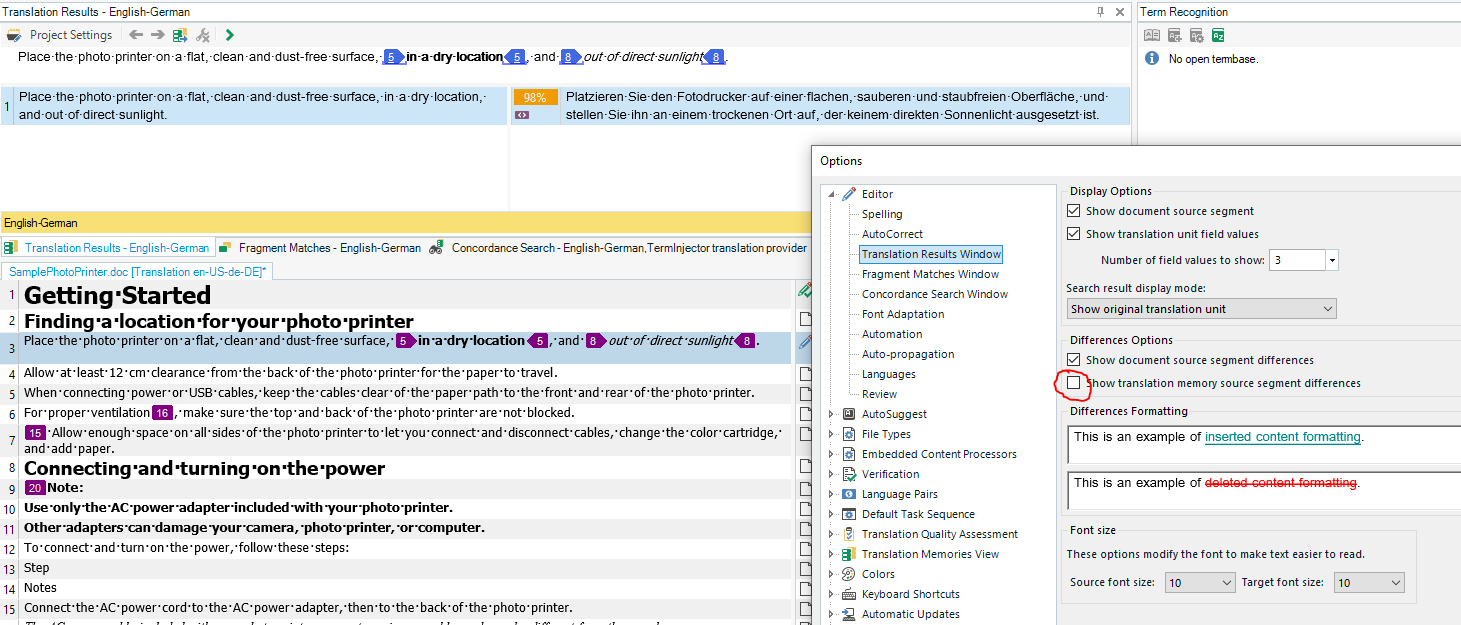Expand the Translation Memories View node
1461x625 pixels.
[x=831, y=554]
